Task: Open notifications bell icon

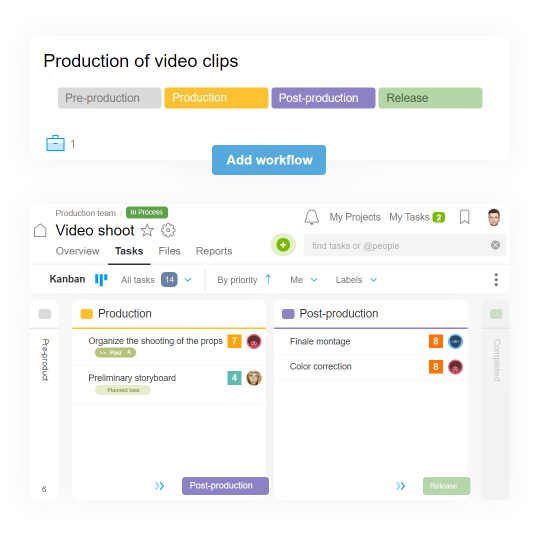Action: (311, 217)
